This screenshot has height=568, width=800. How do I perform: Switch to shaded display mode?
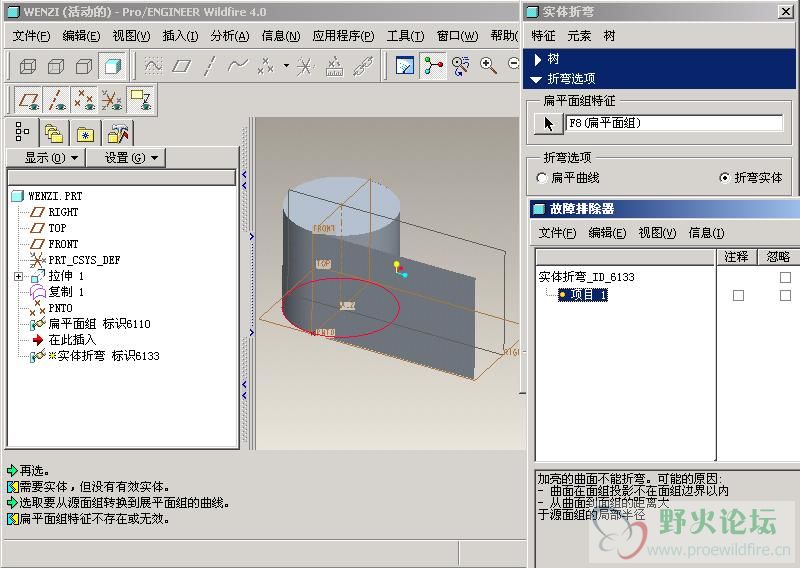112,66
